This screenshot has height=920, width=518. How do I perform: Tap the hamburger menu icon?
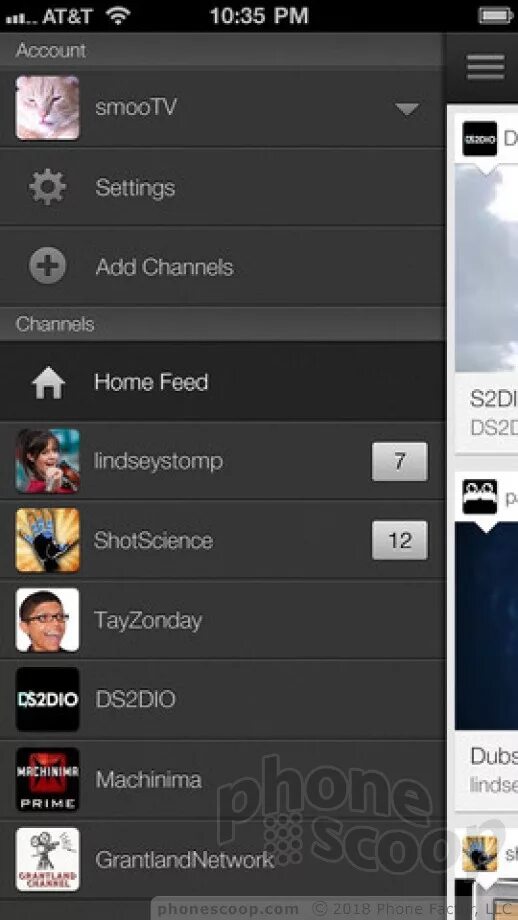point(485,67)
